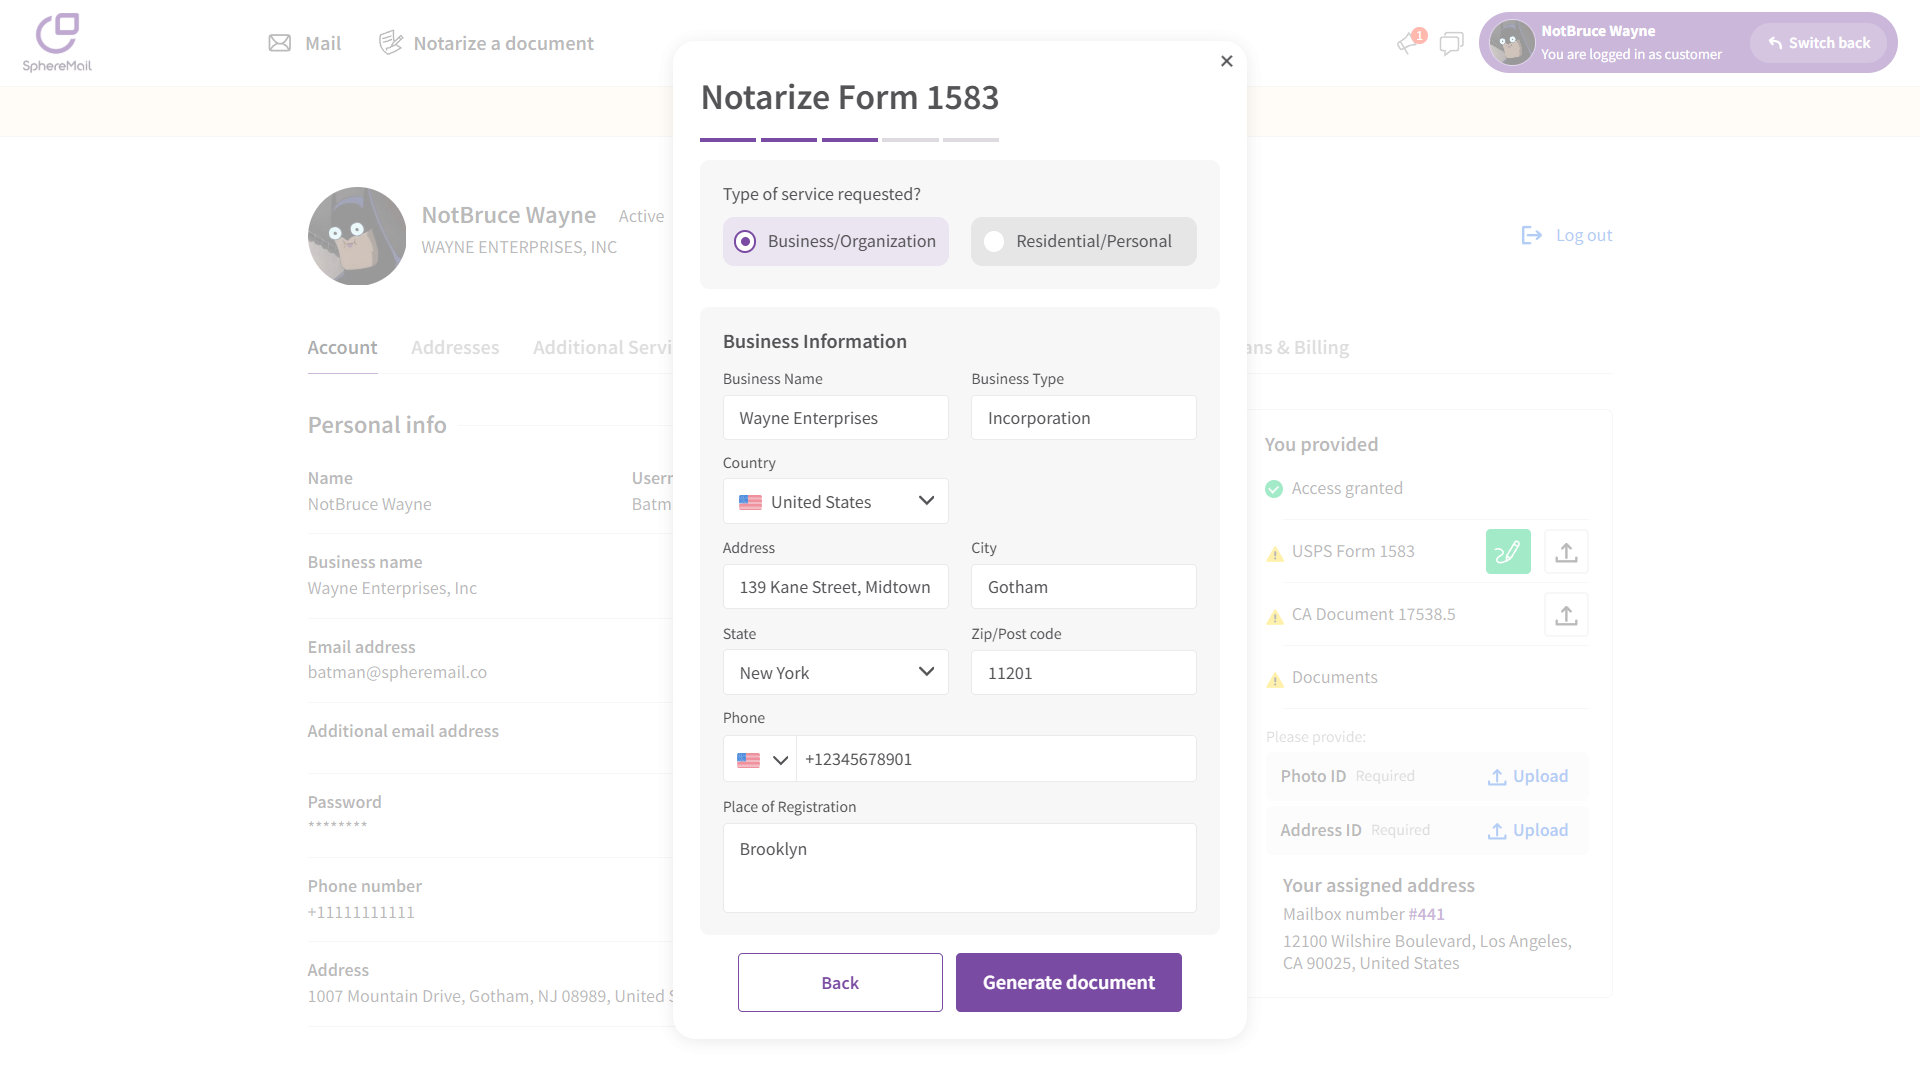Click the Place of Registration text area

point(959,868)
